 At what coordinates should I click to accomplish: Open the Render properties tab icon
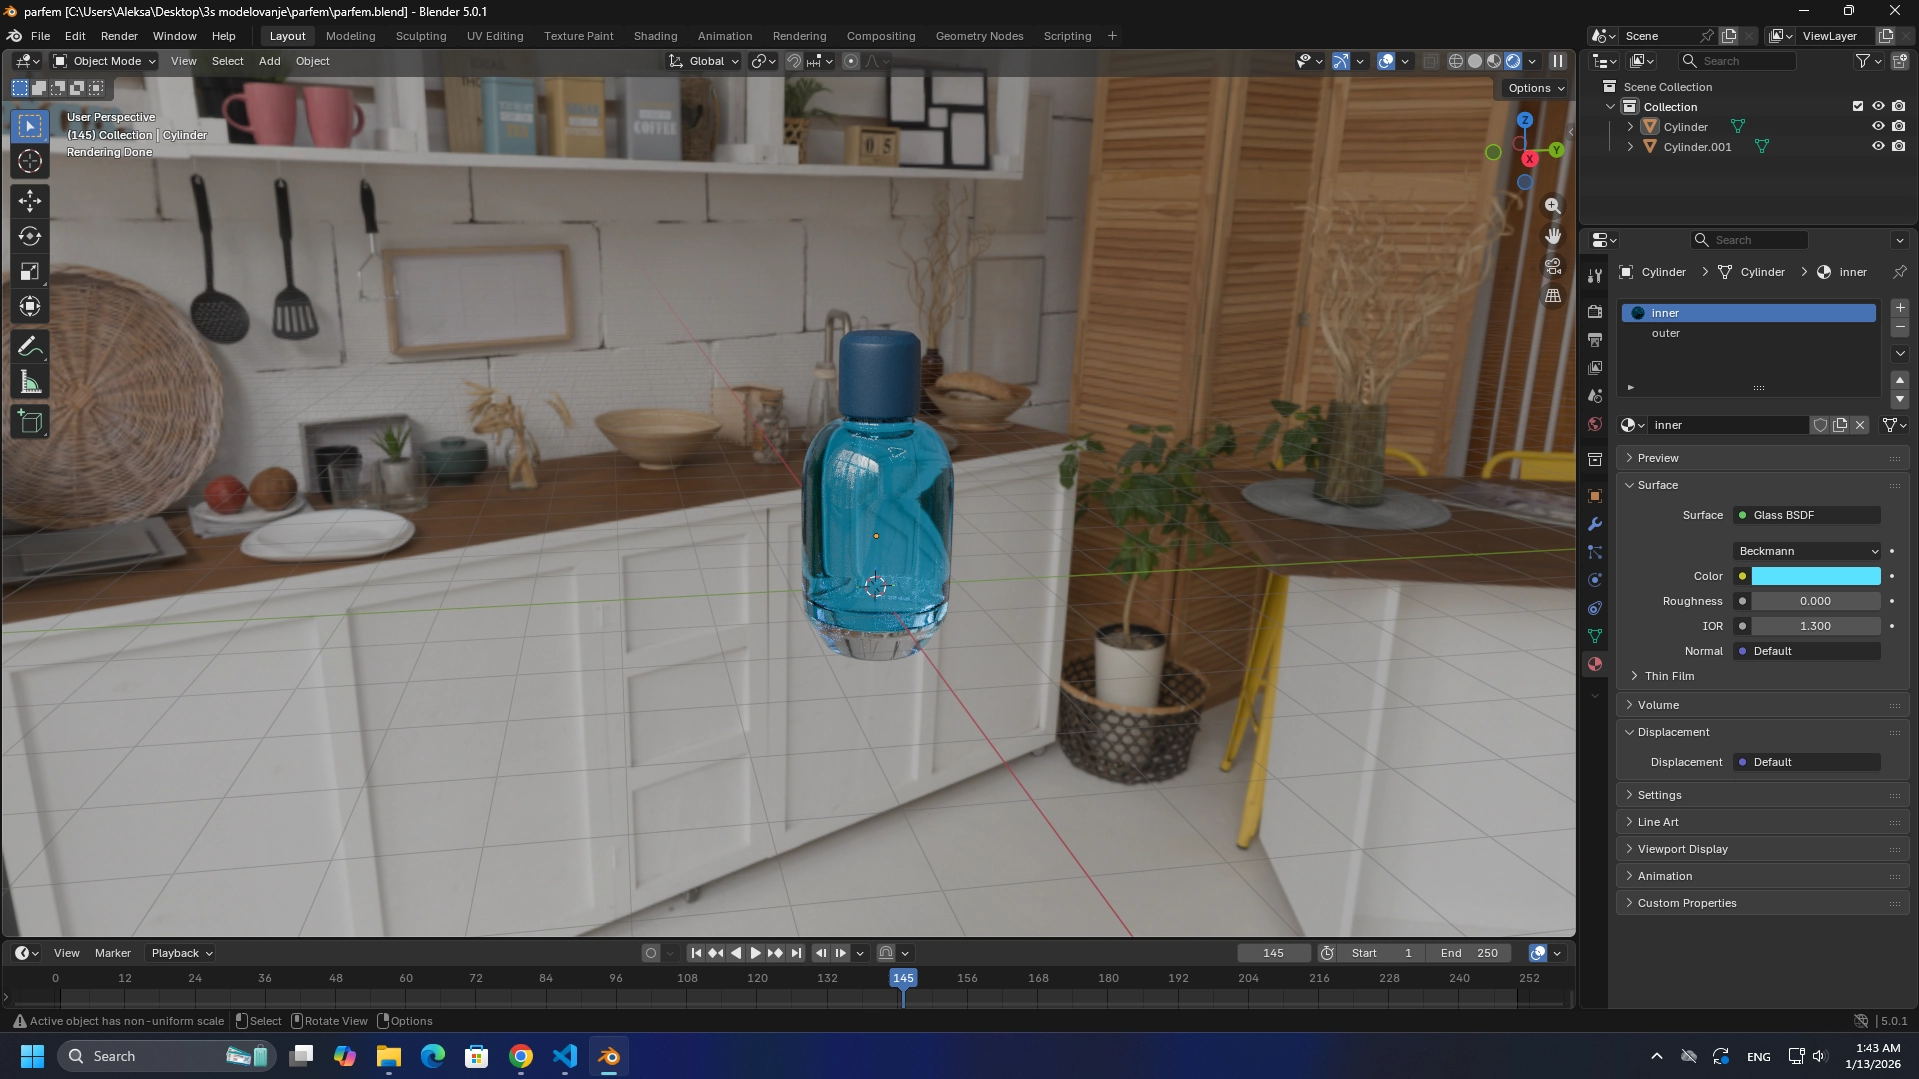1595,312
